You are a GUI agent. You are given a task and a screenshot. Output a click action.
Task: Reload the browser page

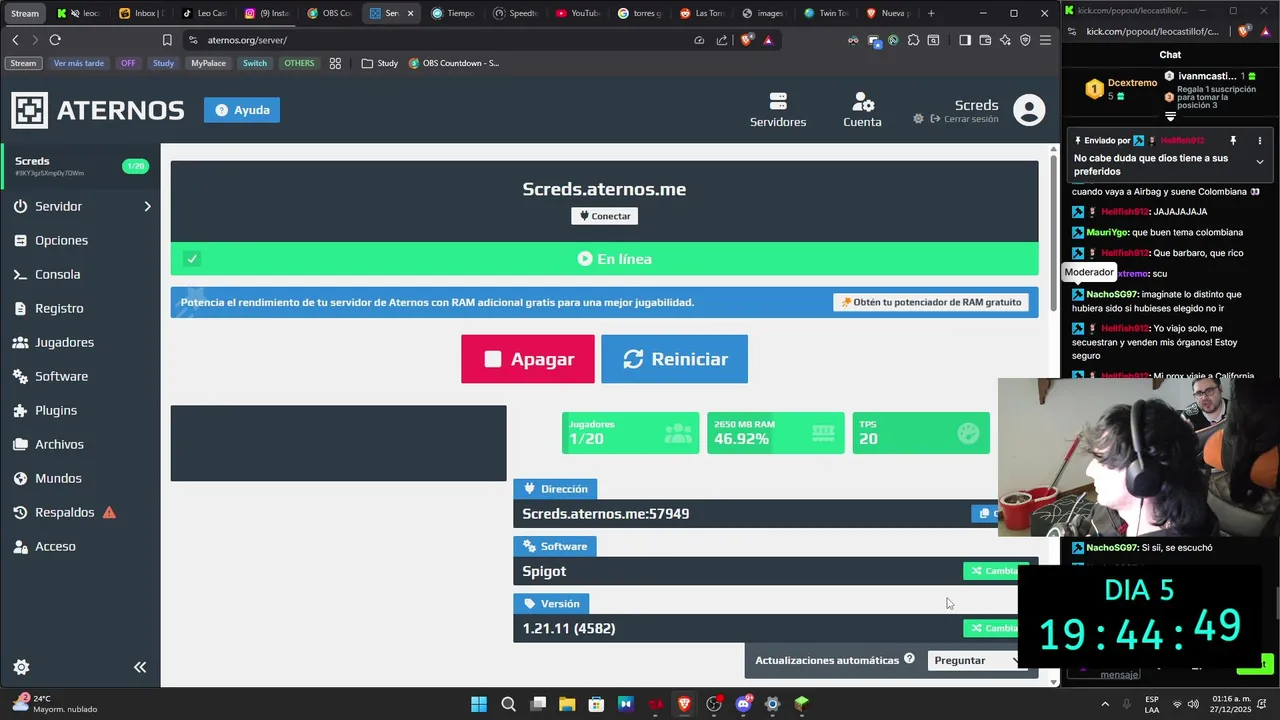click(x=55, y=40)
